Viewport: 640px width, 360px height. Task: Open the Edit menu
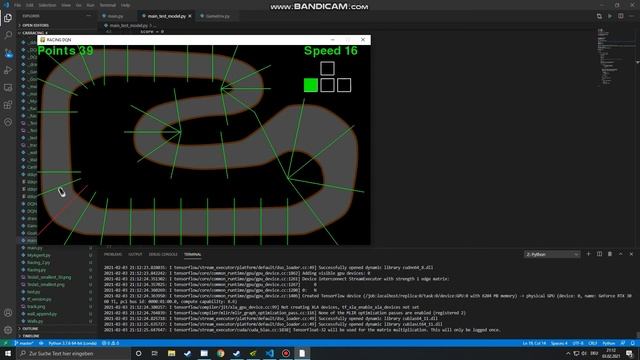[x=30, y=5]
